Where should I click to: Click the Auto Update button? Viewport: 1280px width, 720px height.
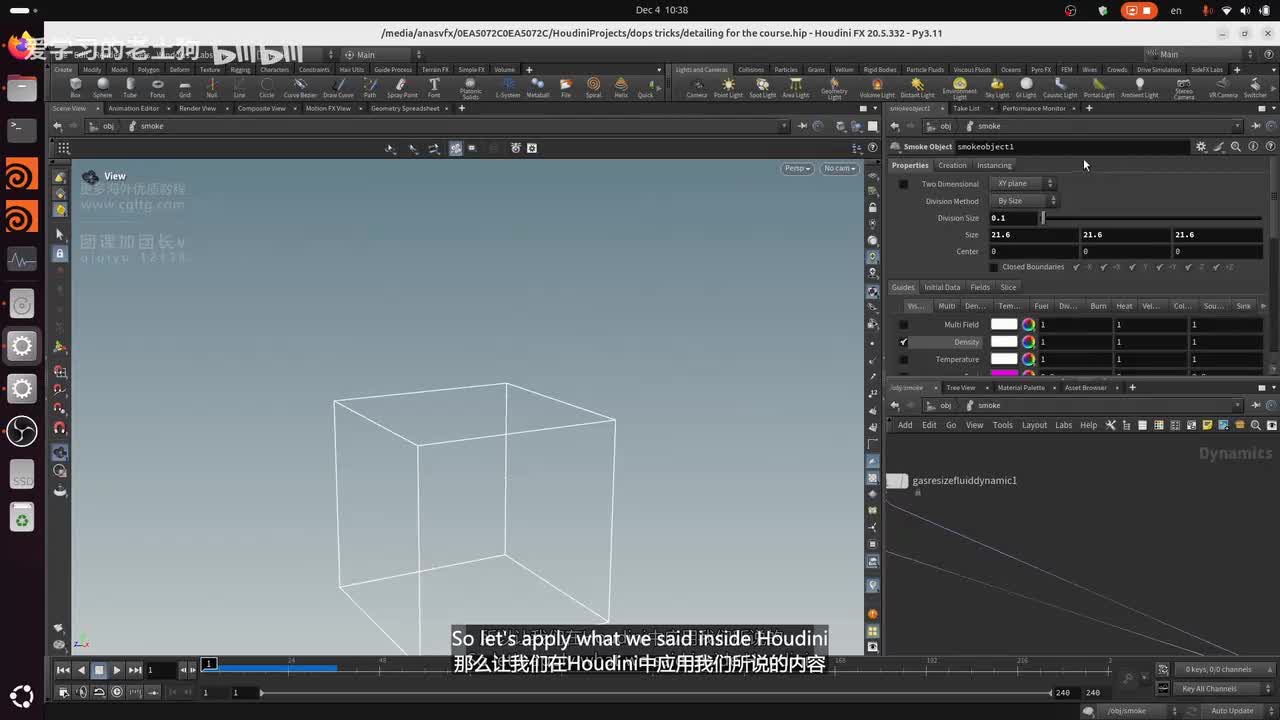1232,711
